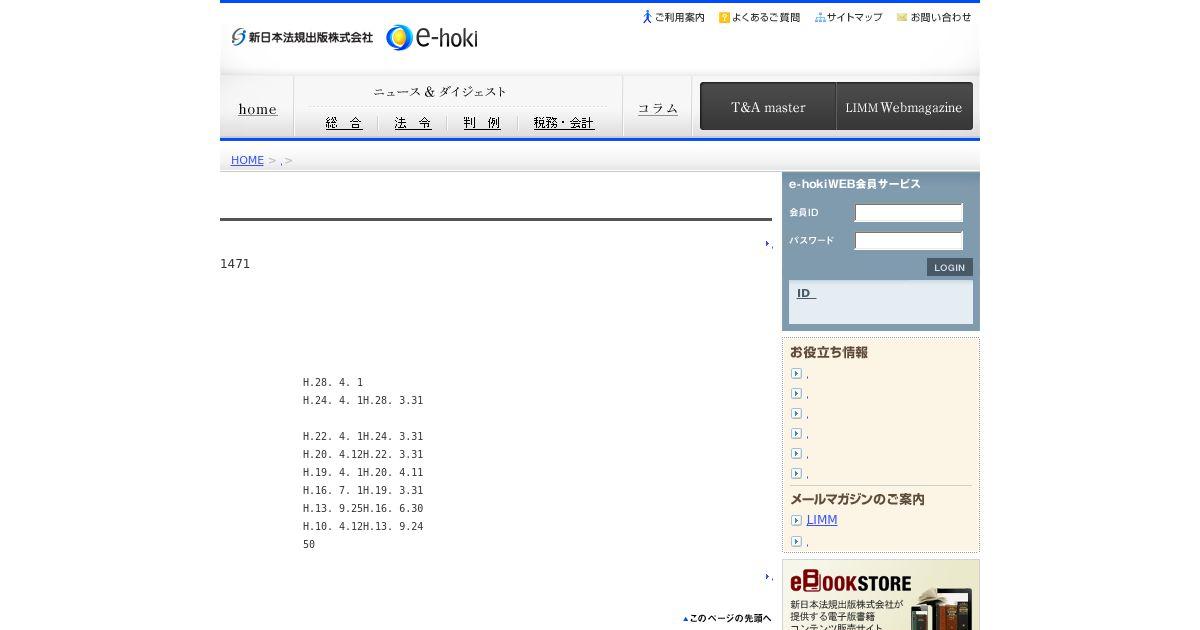Viewport: 1200px width, 630px height.
Task: Select the H.28. 4. 1 date row
Action: click(x=333, y=382)
